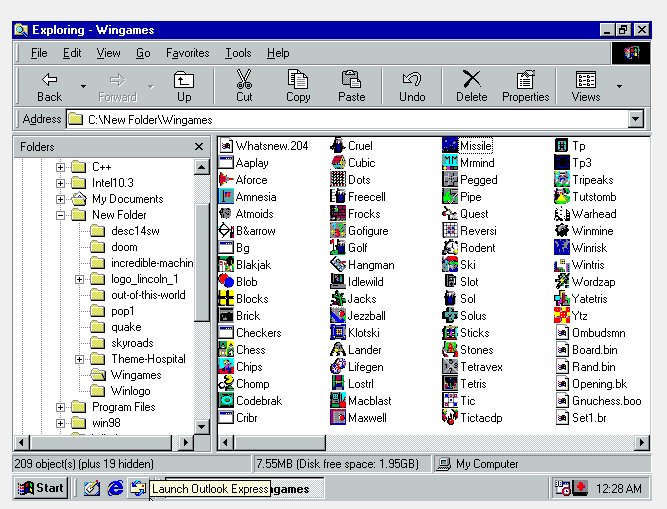Click the Views toolbar button

click(586, 86)
